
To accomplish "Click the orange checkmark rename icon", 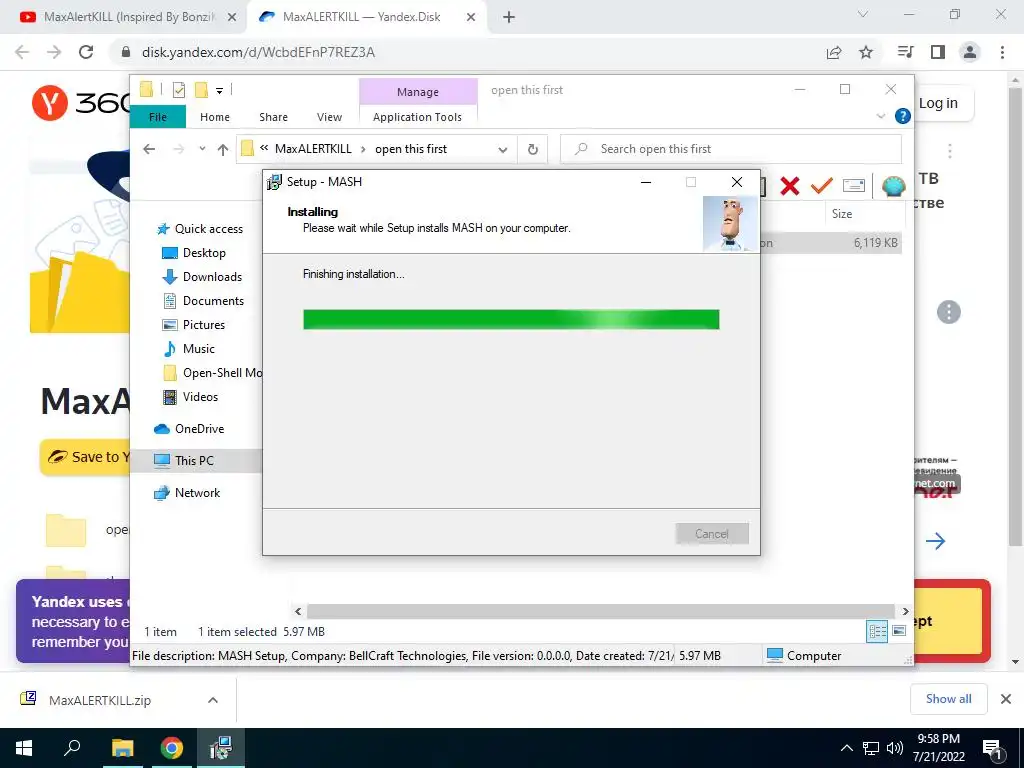I will click(822, 186).
